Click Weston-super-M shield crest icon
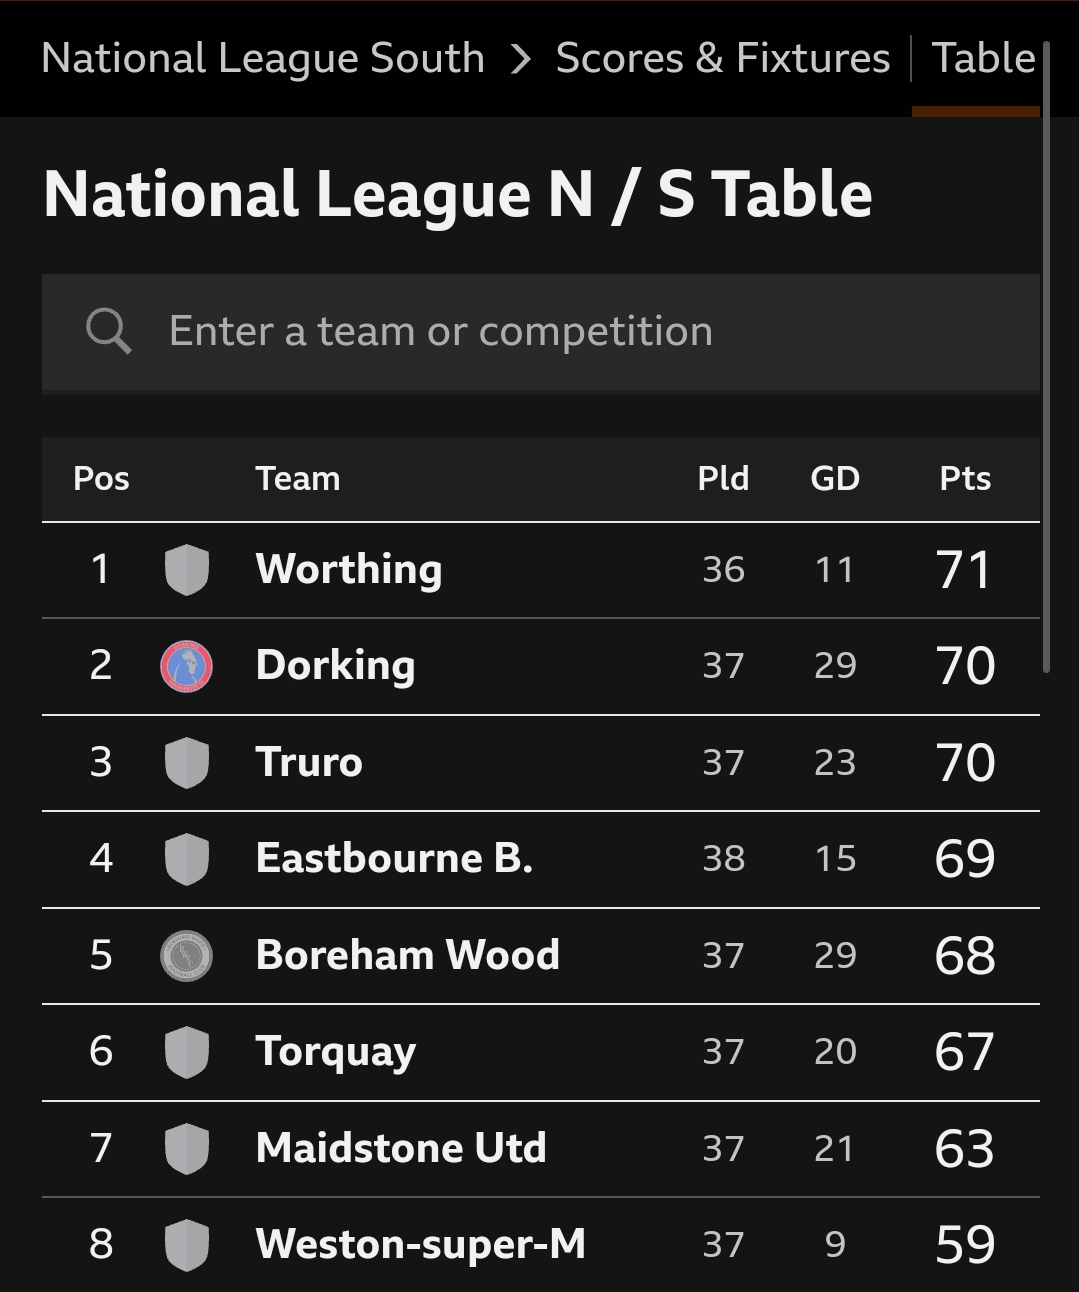The image size is (1079, 1292). (x=186, y=1245)
